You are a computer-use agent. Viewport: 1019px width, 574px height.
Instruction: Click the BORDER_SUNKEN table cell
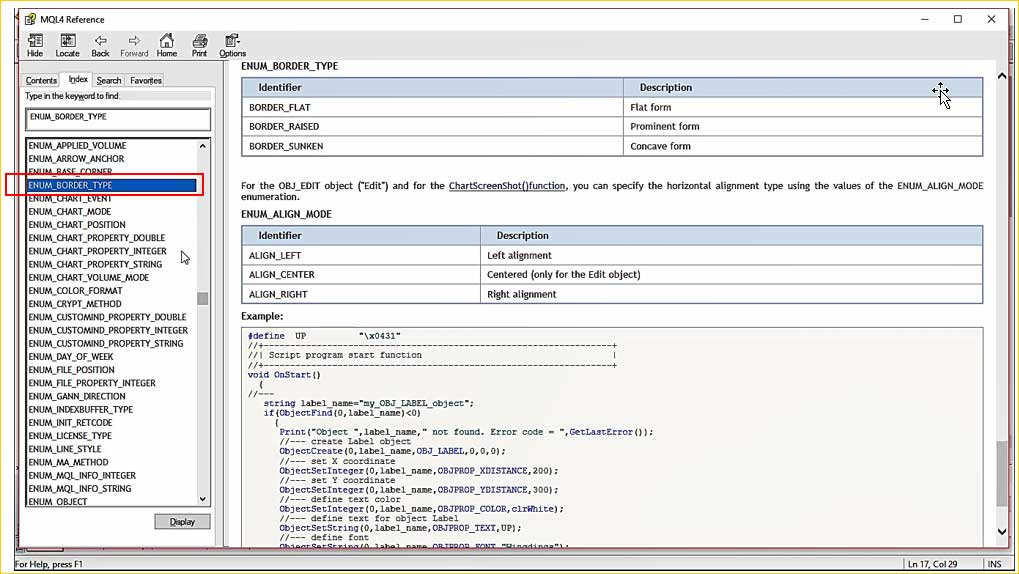point(432,146)
